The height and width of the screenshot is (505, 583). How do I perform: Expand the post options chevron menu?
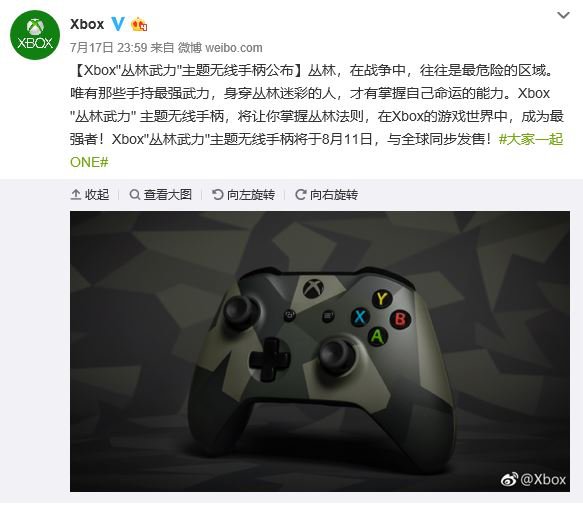pos(563,16)
